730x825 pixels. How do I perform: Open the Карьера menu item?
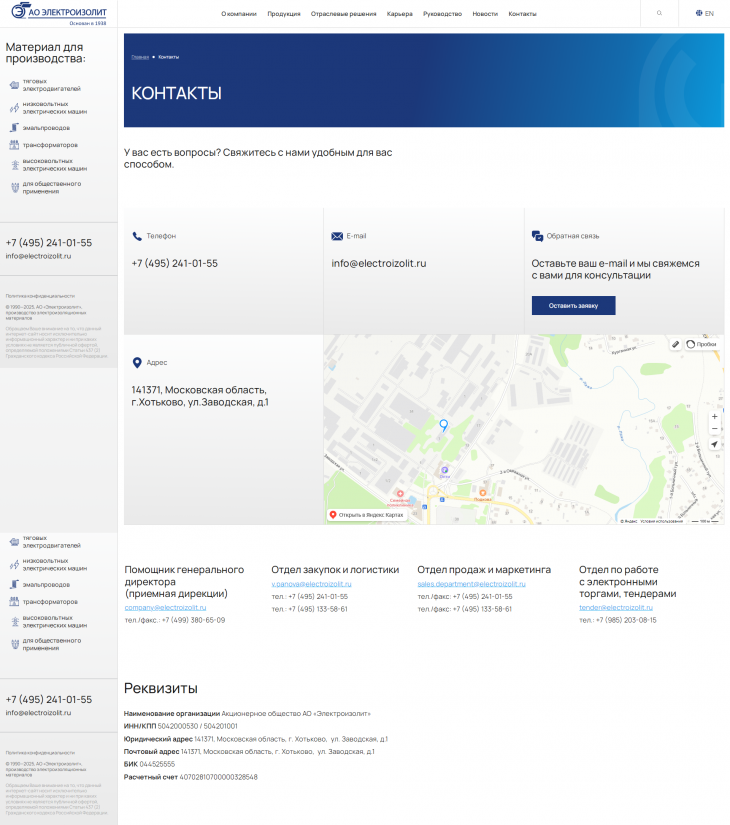[399, 14]
